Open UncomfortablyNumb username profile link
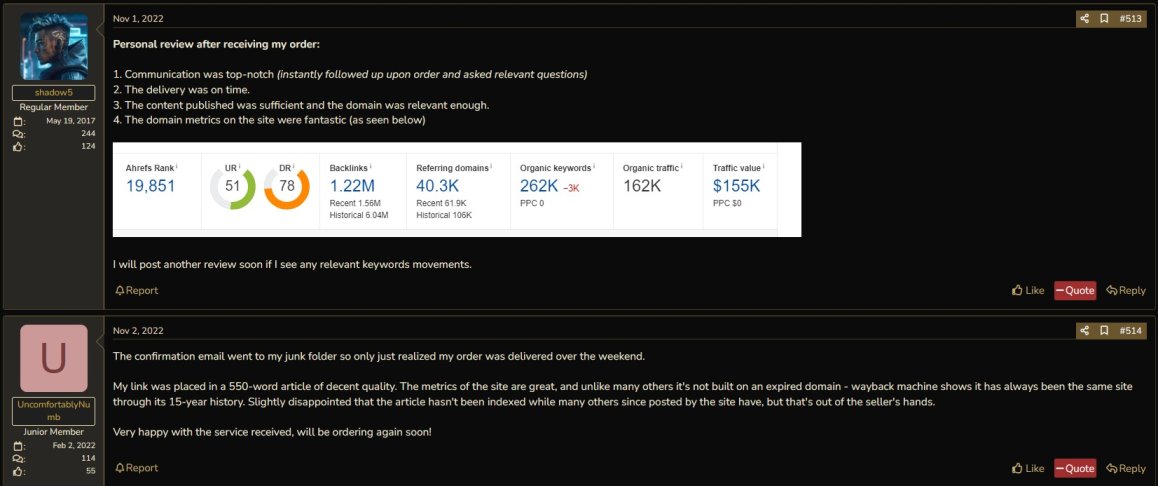This screenshot has width=1158, height=486. (53, 411)
